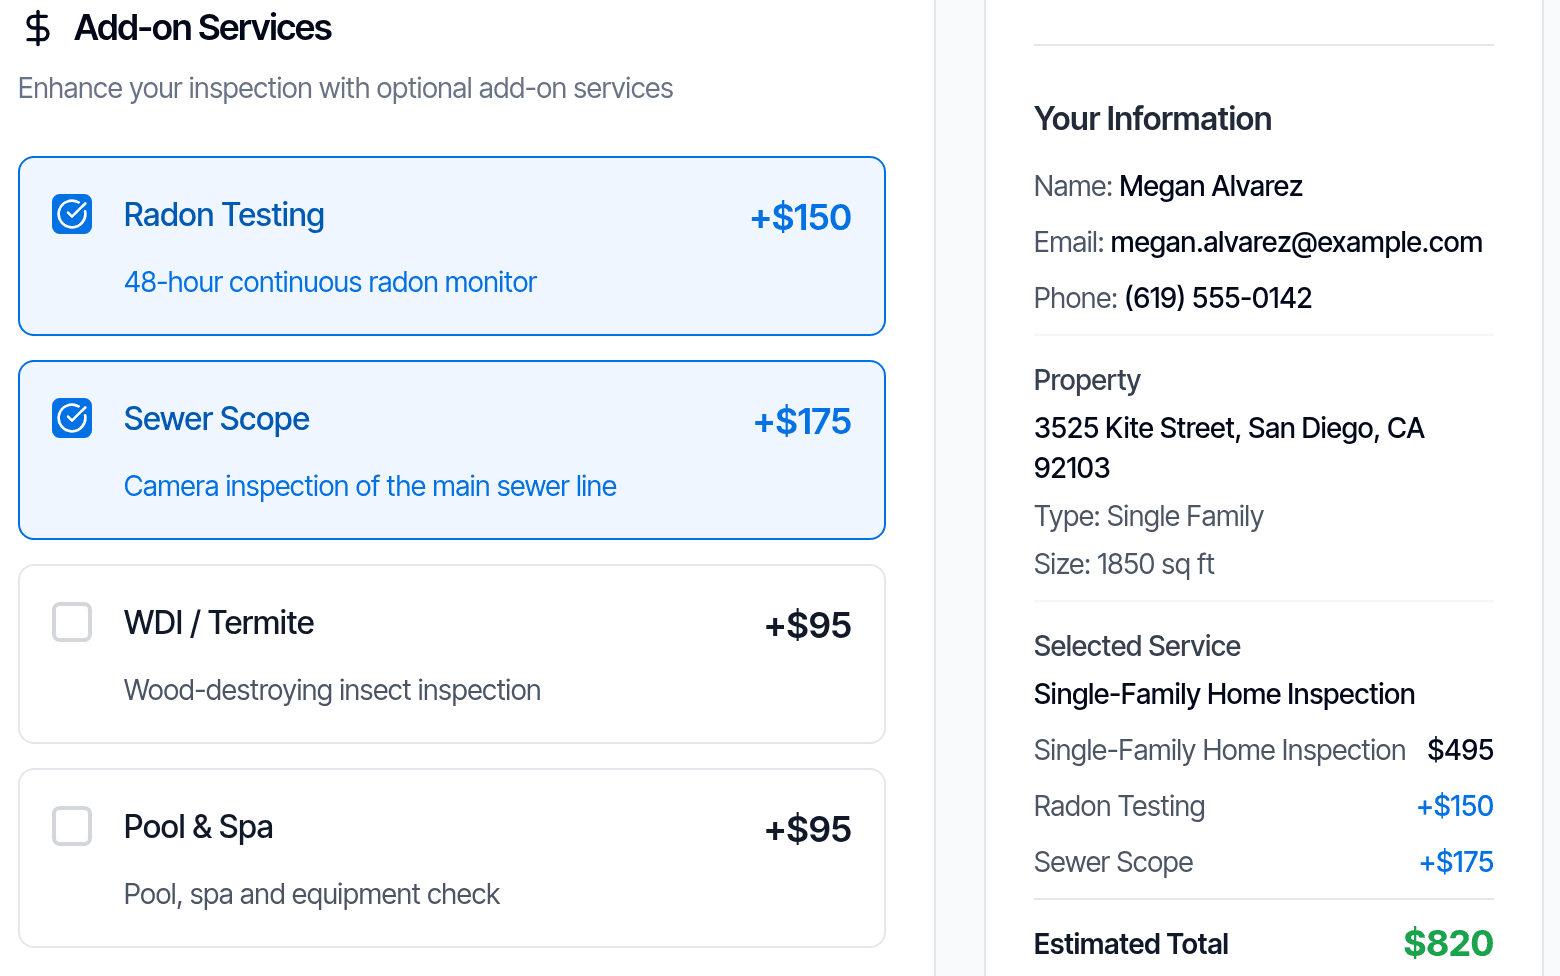Click the +$95 price on WDI / Termite card
The height and width of the screenshot is (976, 1560).
(x=808, y=625)
